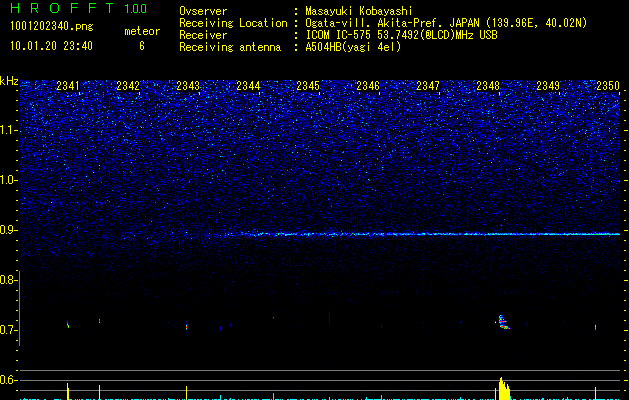629x400 pixels.
Task: Click the 2343 time marker
Action: click(x=188, y=86)
